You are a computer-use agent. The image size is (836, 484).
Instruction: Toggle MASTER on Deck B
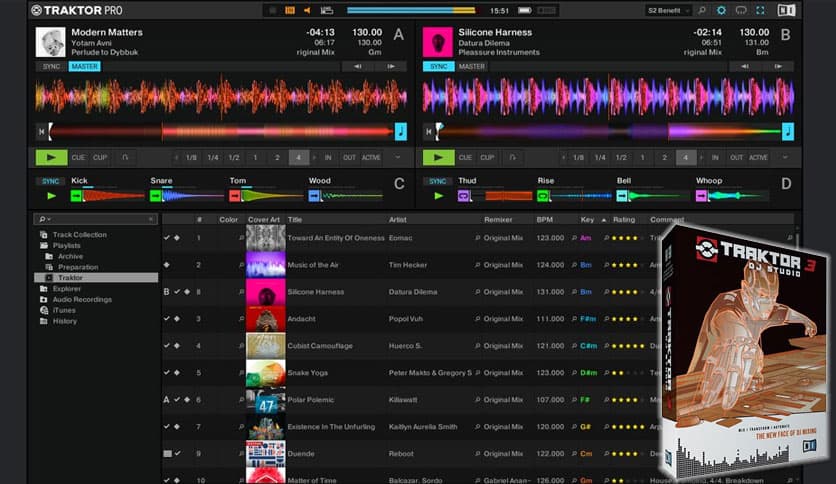[x=472, y=67]
